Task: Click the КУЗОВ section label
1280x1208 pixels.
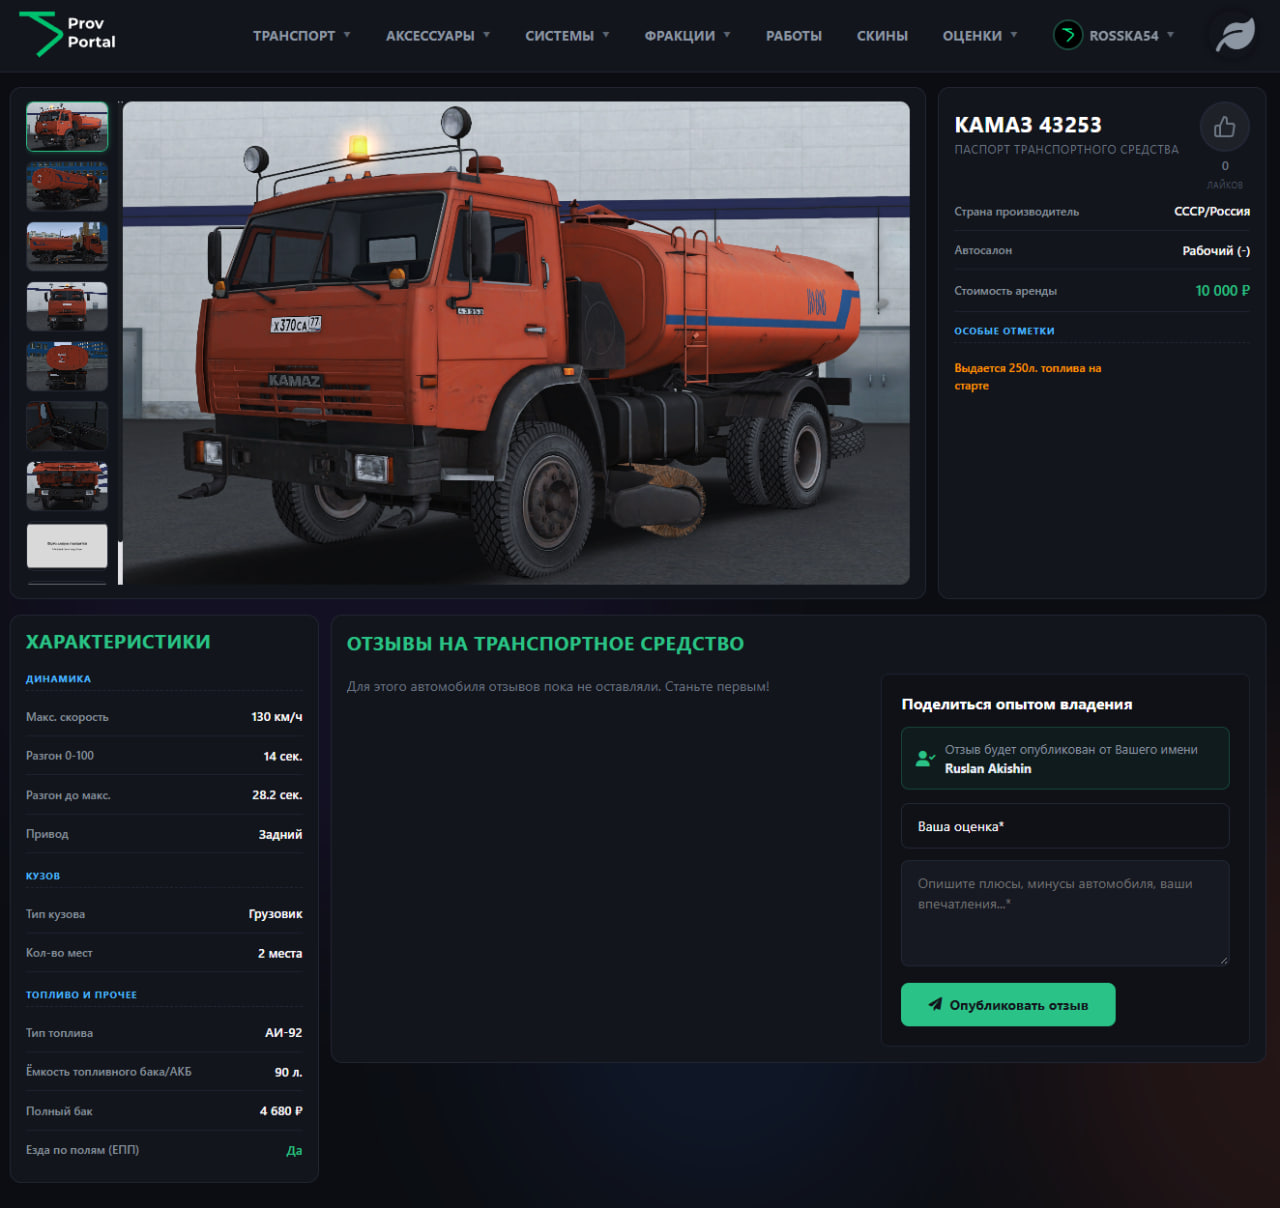Action: tap(43, 876)
